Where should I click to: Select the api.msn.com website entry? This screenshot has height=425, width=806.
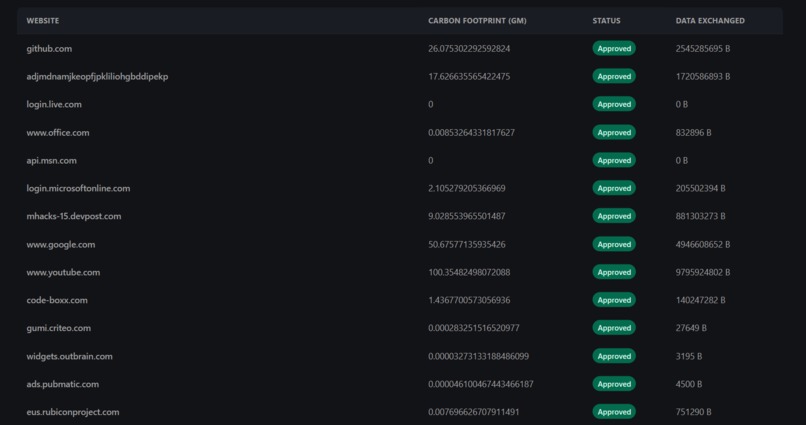point(51,160)
